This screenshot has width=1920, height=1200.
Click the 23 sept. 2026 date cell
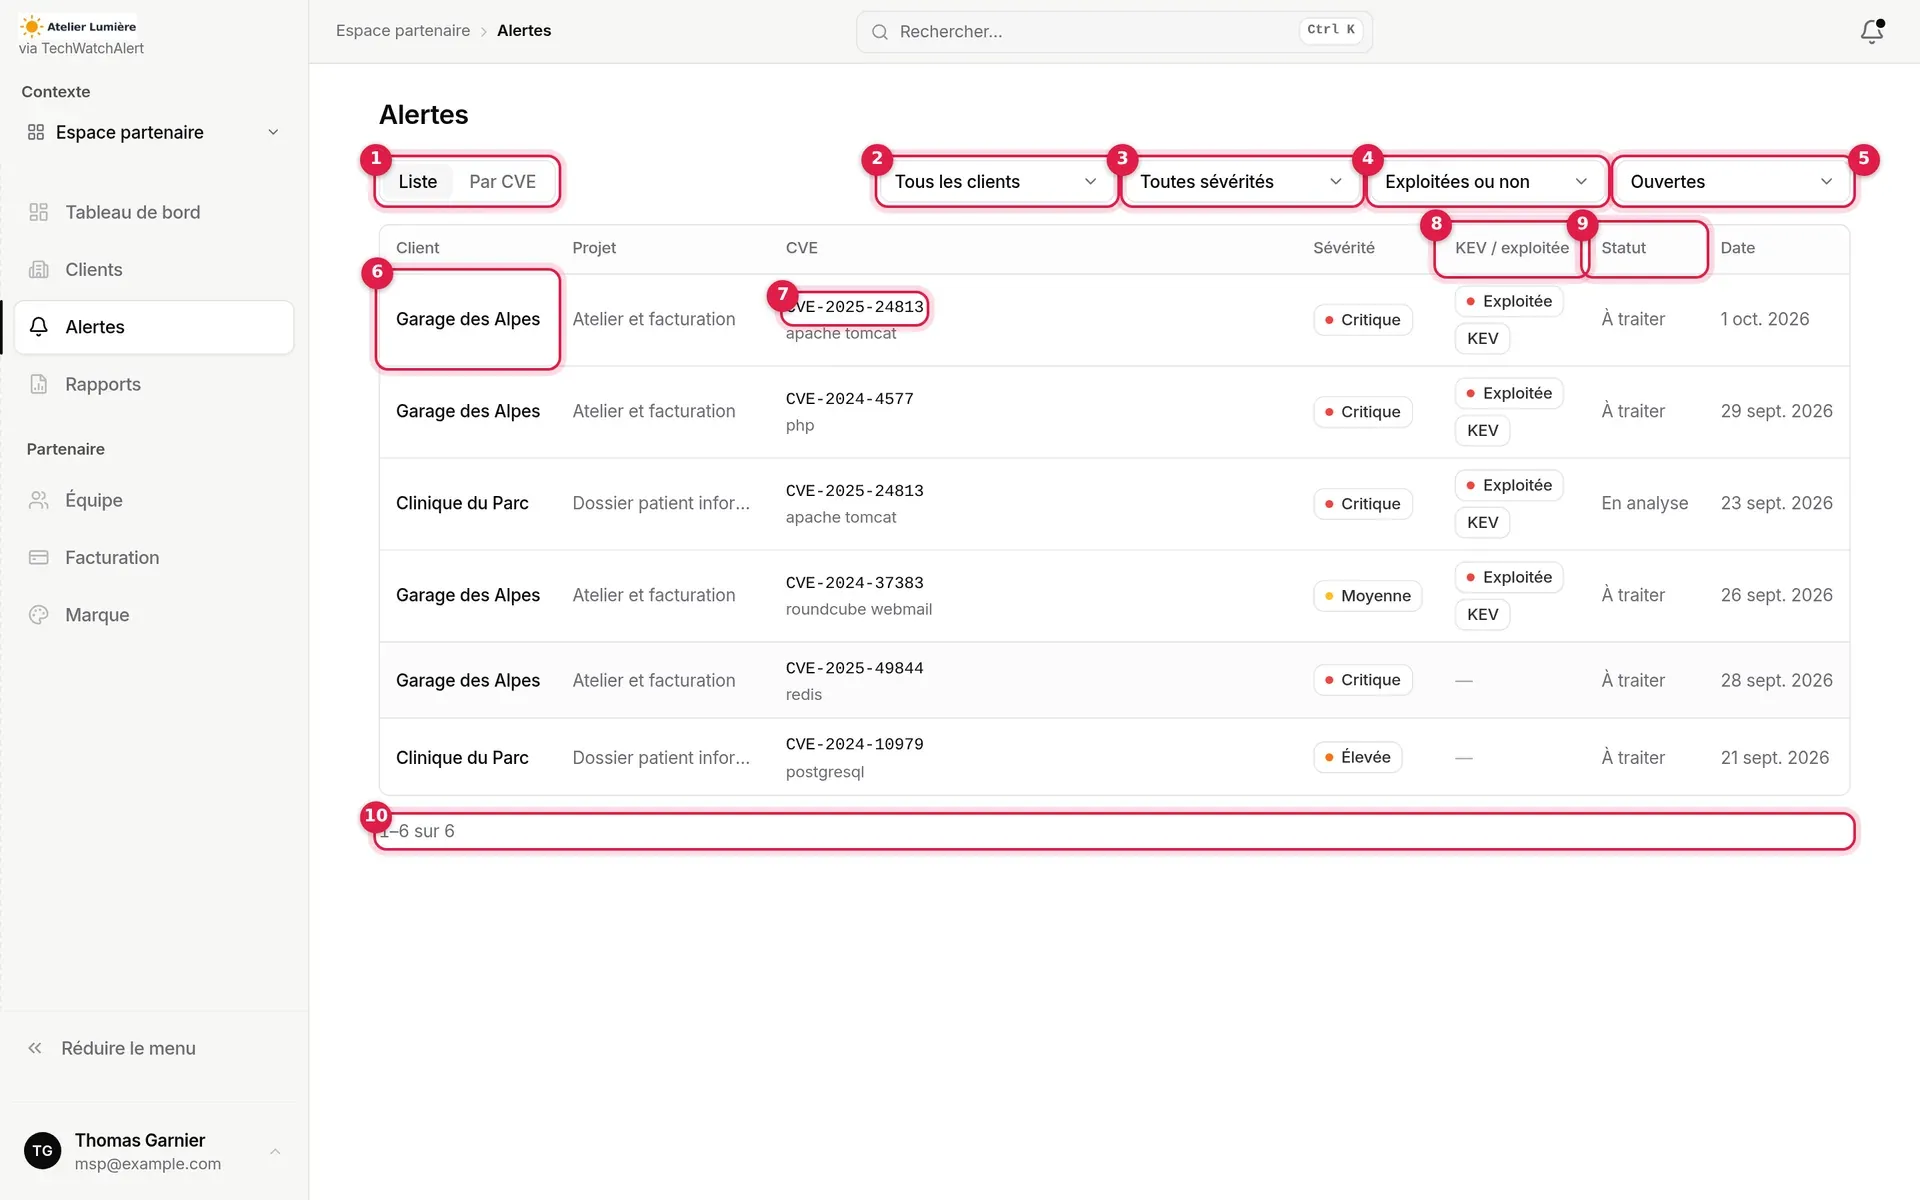(1776, 503)
